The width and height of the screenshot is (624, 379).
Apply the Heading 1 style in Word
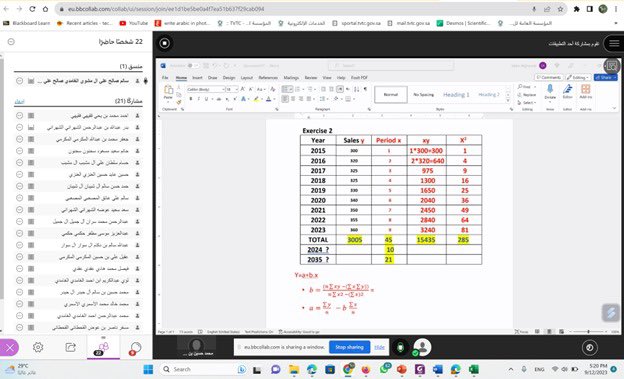tap(456, 95)
